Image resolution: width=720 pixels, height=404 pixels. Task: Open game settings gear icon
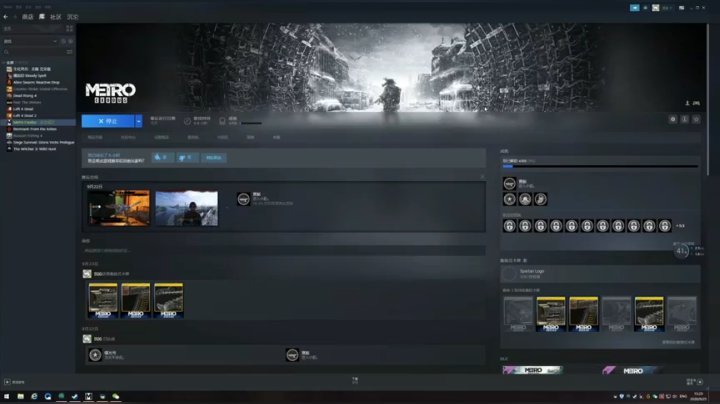pyautogui.click(x=673, y=119)
